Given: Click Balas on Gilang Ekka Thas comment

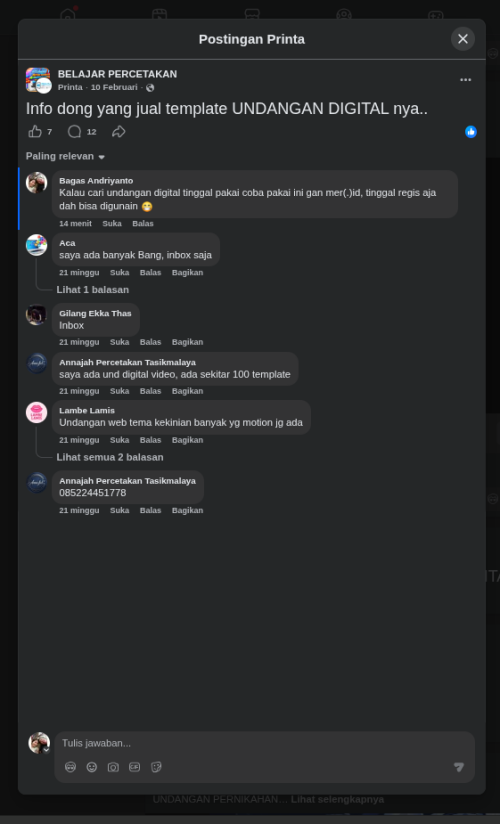Looking at the screenshot, I should click(150, 342).
